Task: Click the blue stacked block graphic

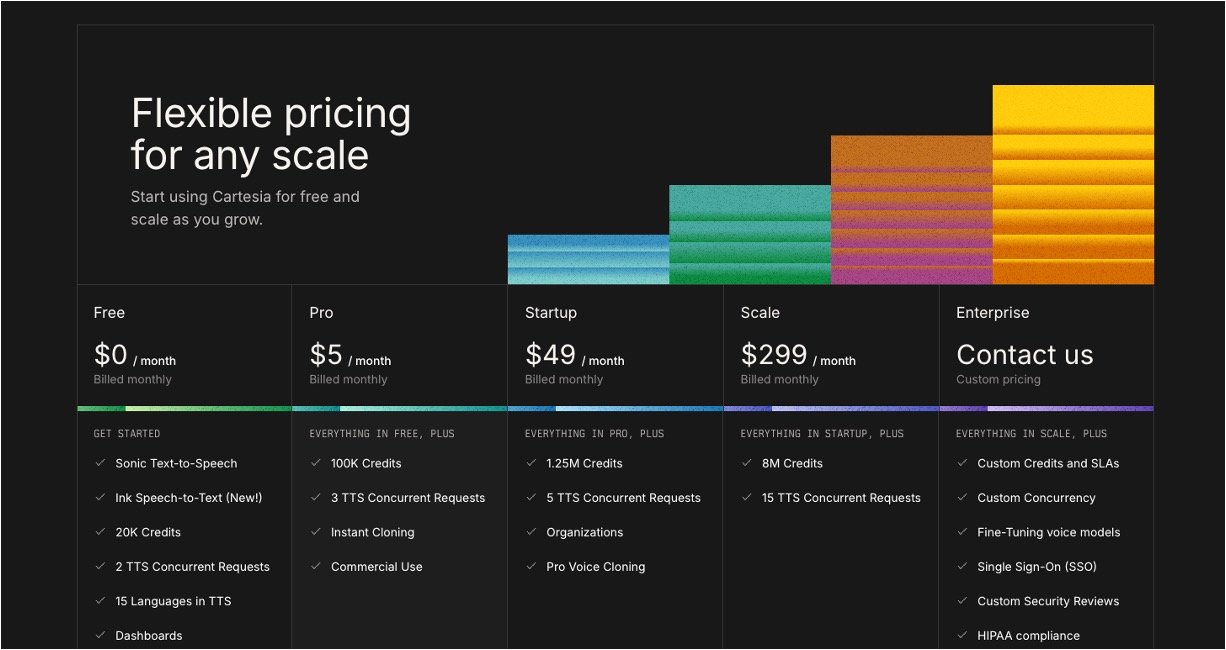Action: 588,260
